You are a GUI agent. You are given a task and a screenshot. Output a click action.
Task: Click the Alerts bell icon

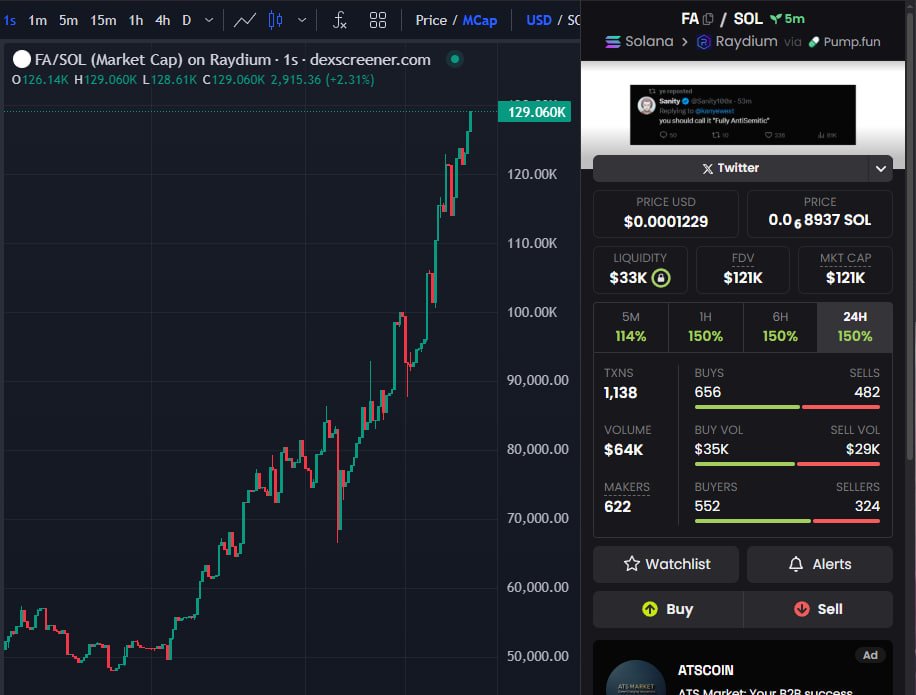tap(796, 564)
